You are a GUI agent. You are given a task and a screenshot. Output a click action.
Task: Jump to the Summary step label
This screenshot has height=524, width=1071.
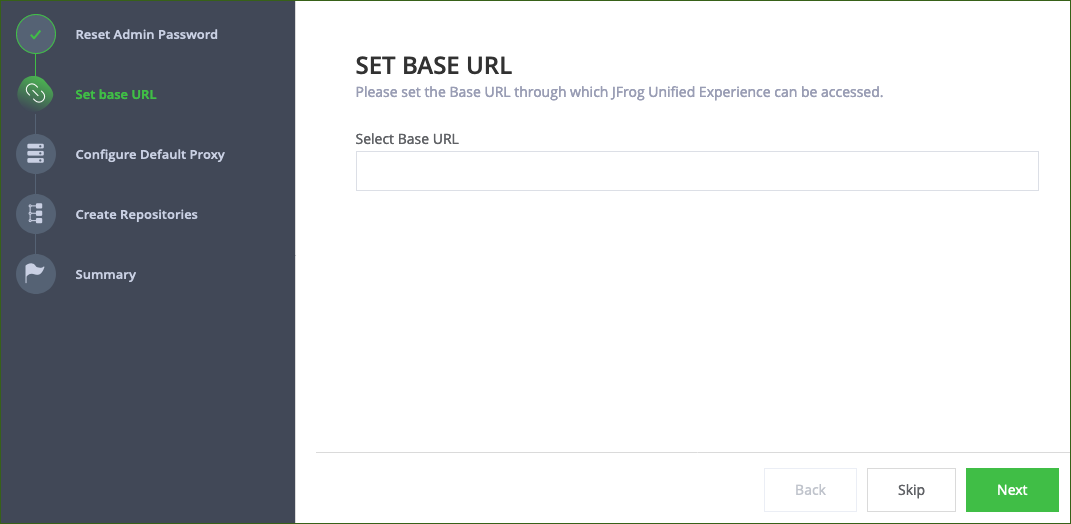point(105,275)
